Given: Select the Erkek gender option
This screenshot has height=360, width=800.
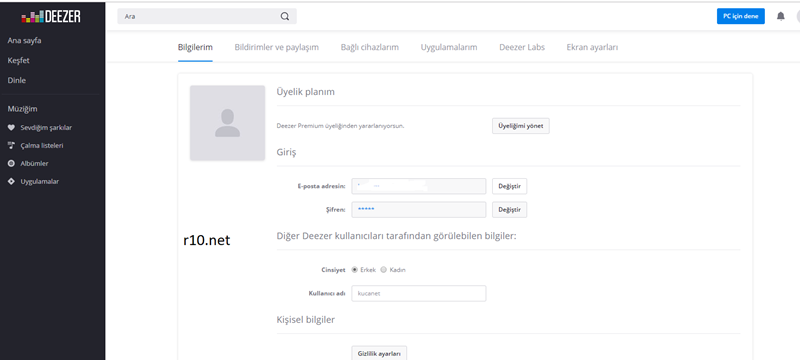Looking at the screenshot, I should [x=355, y=270].
